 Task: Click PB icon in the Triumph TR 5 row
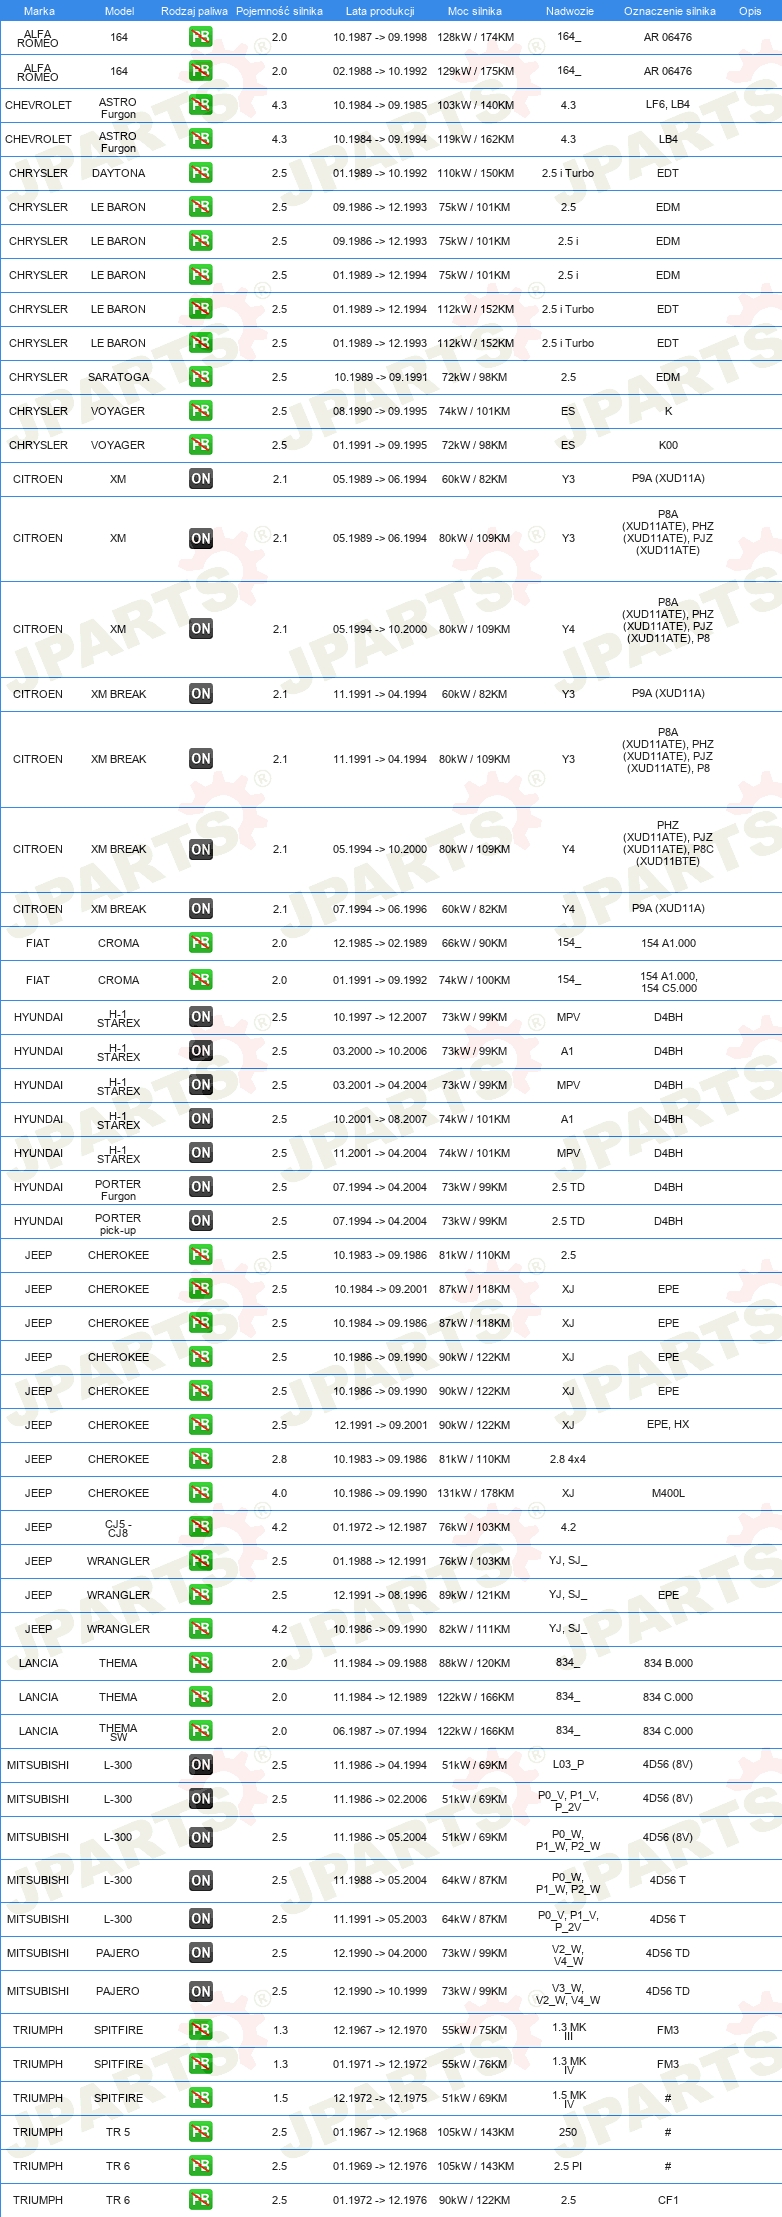(200, 2132)
